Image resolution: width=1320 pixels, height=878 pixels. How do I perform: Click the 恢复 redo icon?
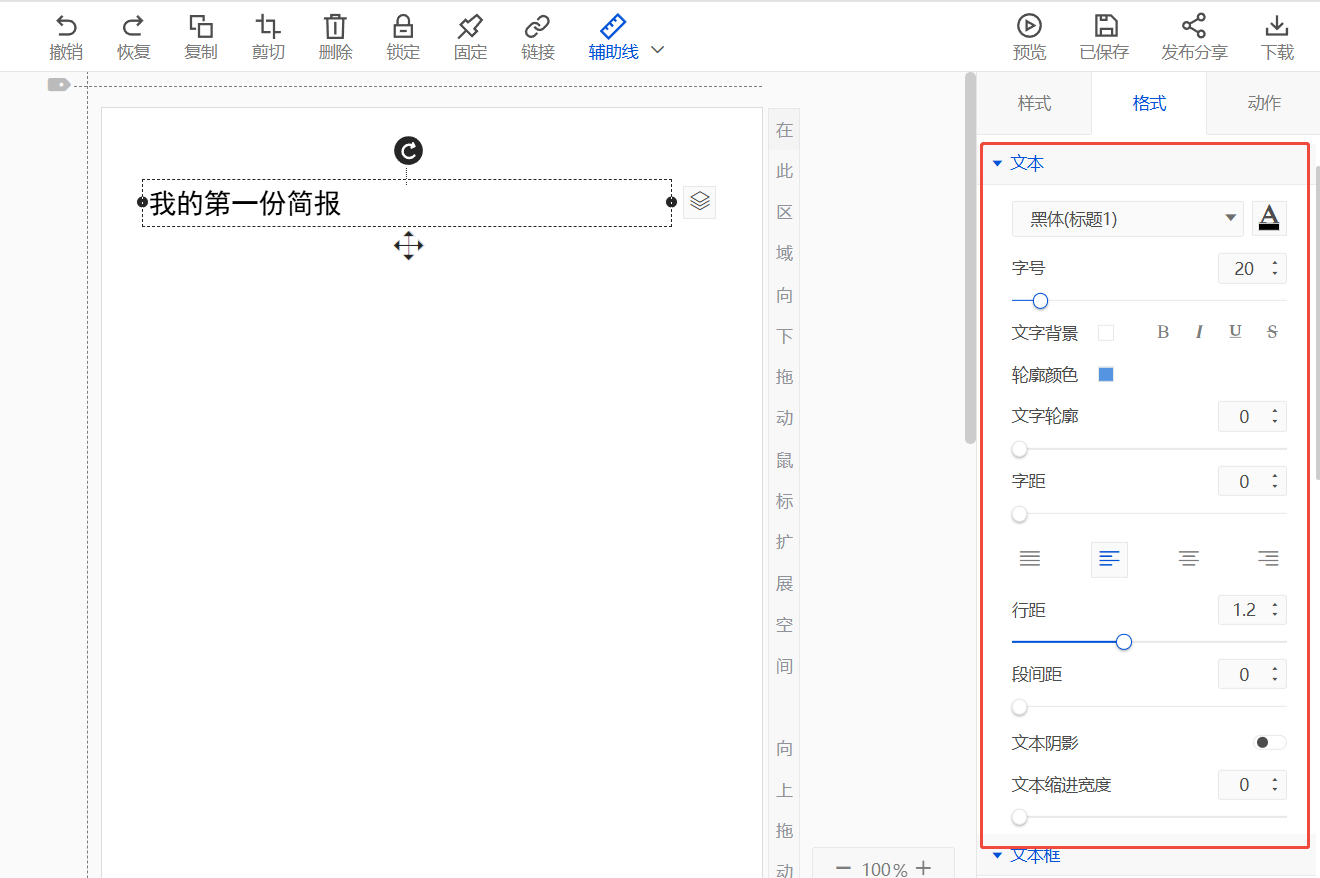click(133, 27)
